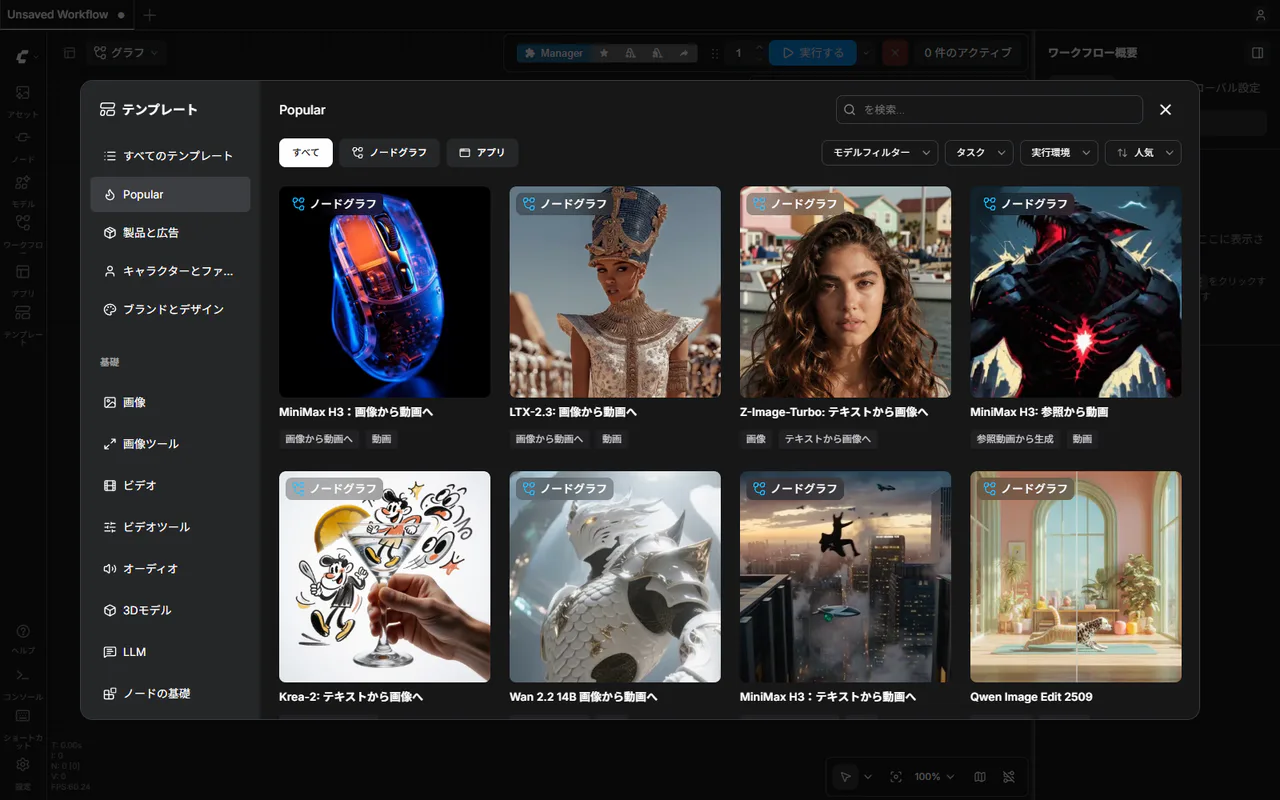Image resolution: width=1280 pixels, height=800 pixels.
Task: Click the fit-view icon beside 100% zoom
Action: [896, 777]
